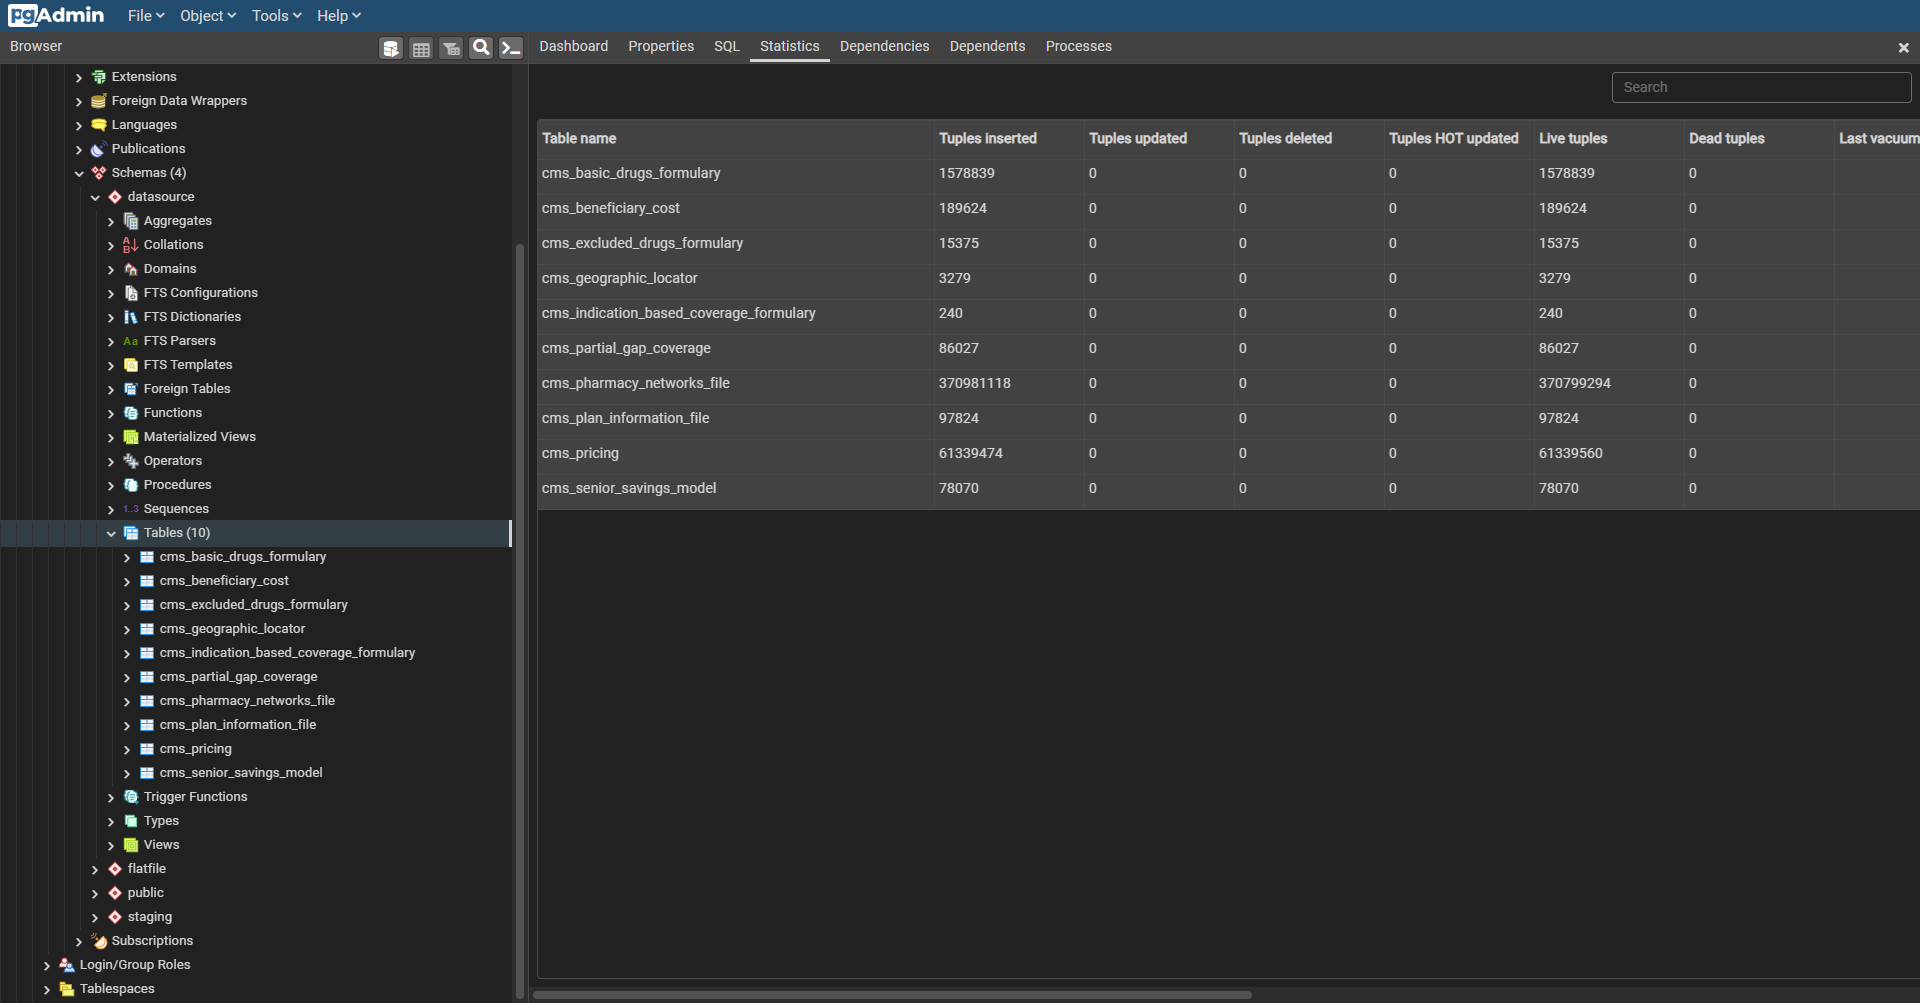The width and height of the screenshot is (1920, 1003).
Task: Click the Login/Group Roles icon
Action: (x=67, y=965)
